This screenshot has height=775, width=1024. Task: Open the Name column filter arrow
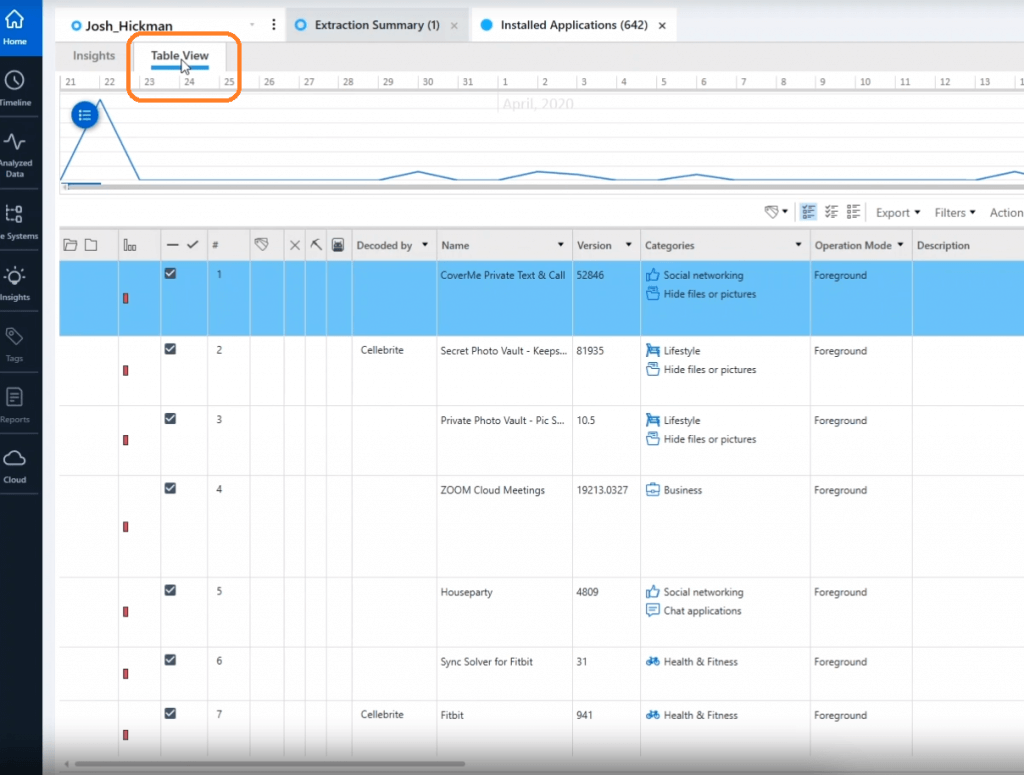[x=560, y=245]
